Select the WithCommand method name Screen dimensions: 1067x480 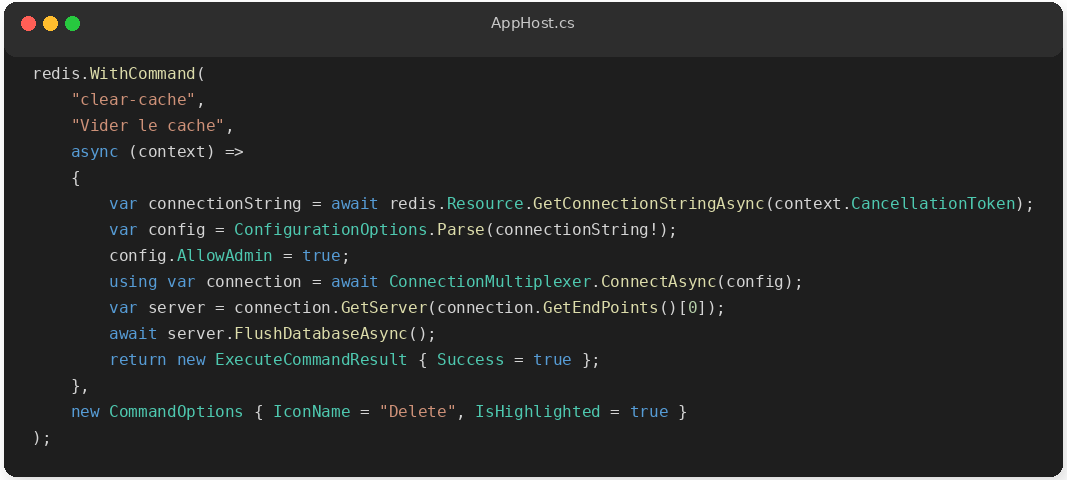(143, 73)
